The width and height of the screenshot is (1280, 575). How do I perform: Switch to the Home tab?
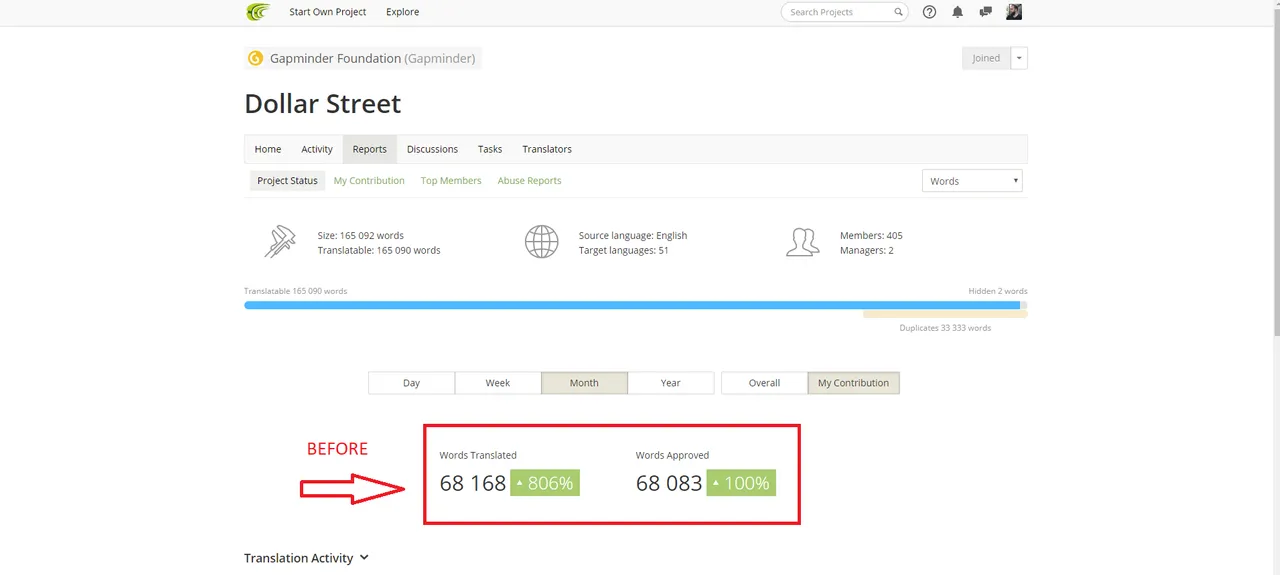(268, 149)
